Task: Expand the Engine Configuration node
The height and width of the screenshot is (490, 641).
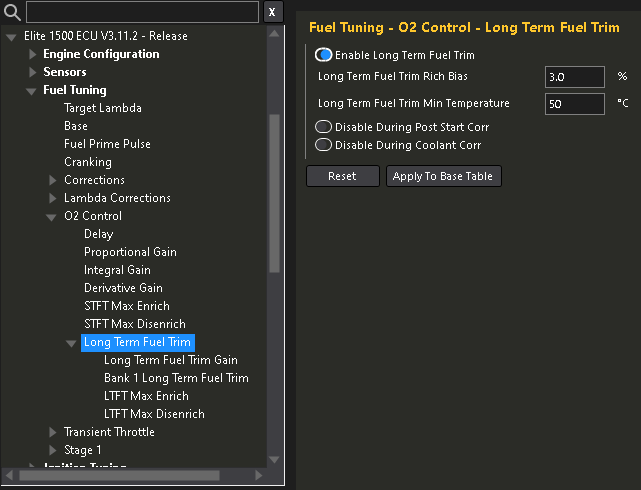Action: point(33,54)
